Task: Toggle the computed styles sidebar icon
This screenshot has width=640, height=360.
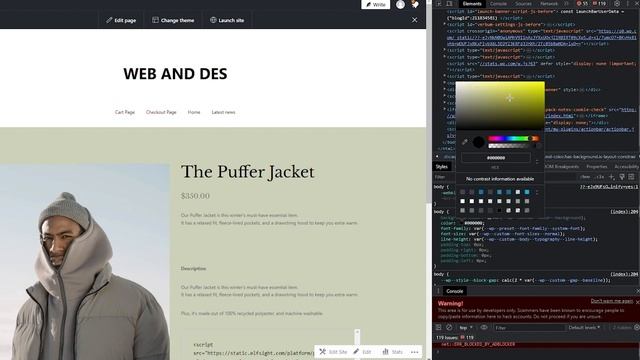Action: (x=631, y=177)
